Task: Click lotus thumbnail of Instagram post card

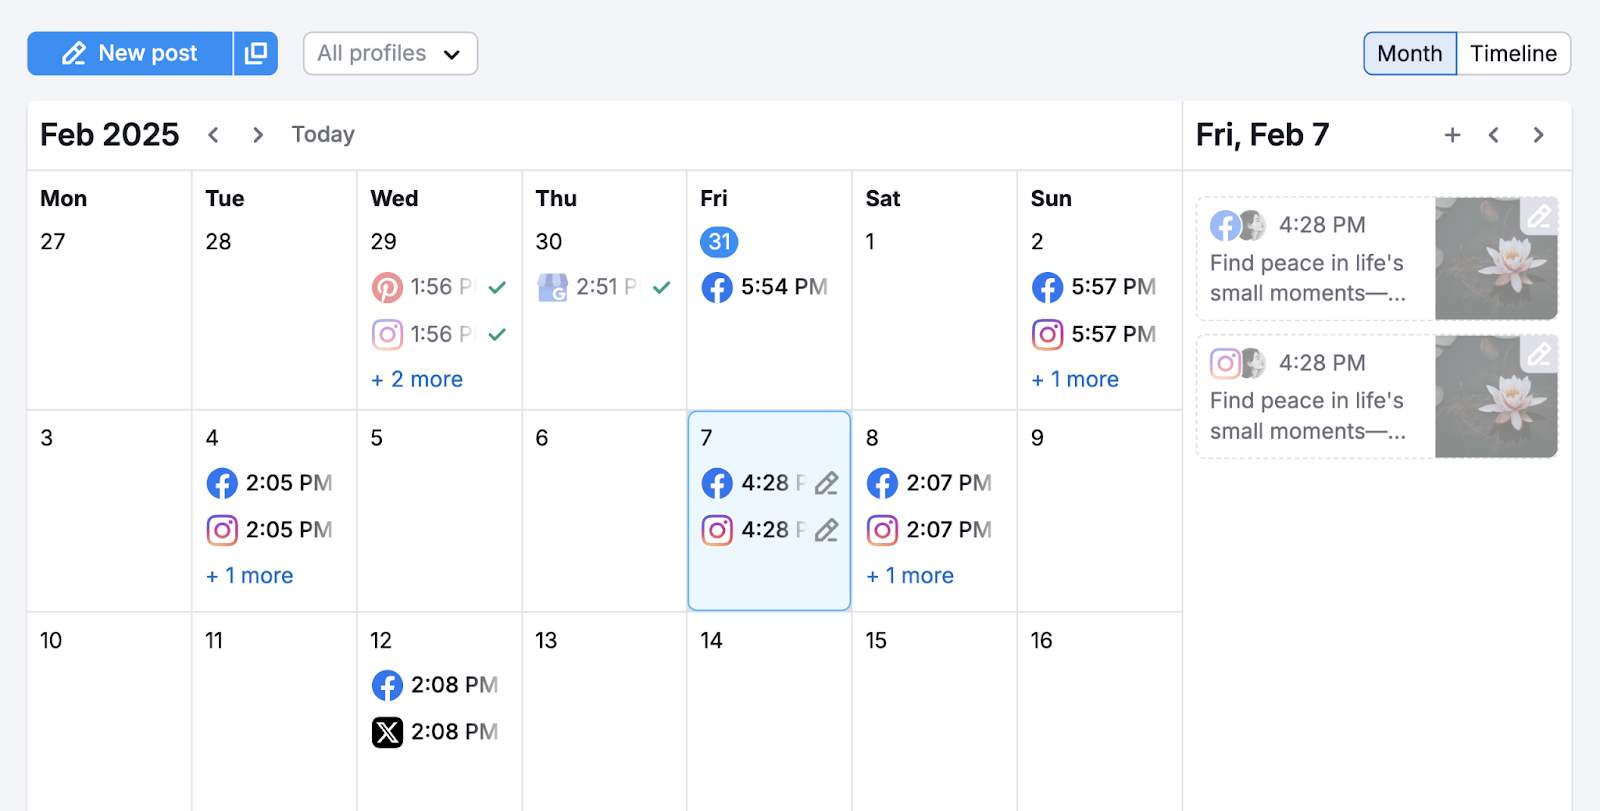Action: [x=1496, y=397]
